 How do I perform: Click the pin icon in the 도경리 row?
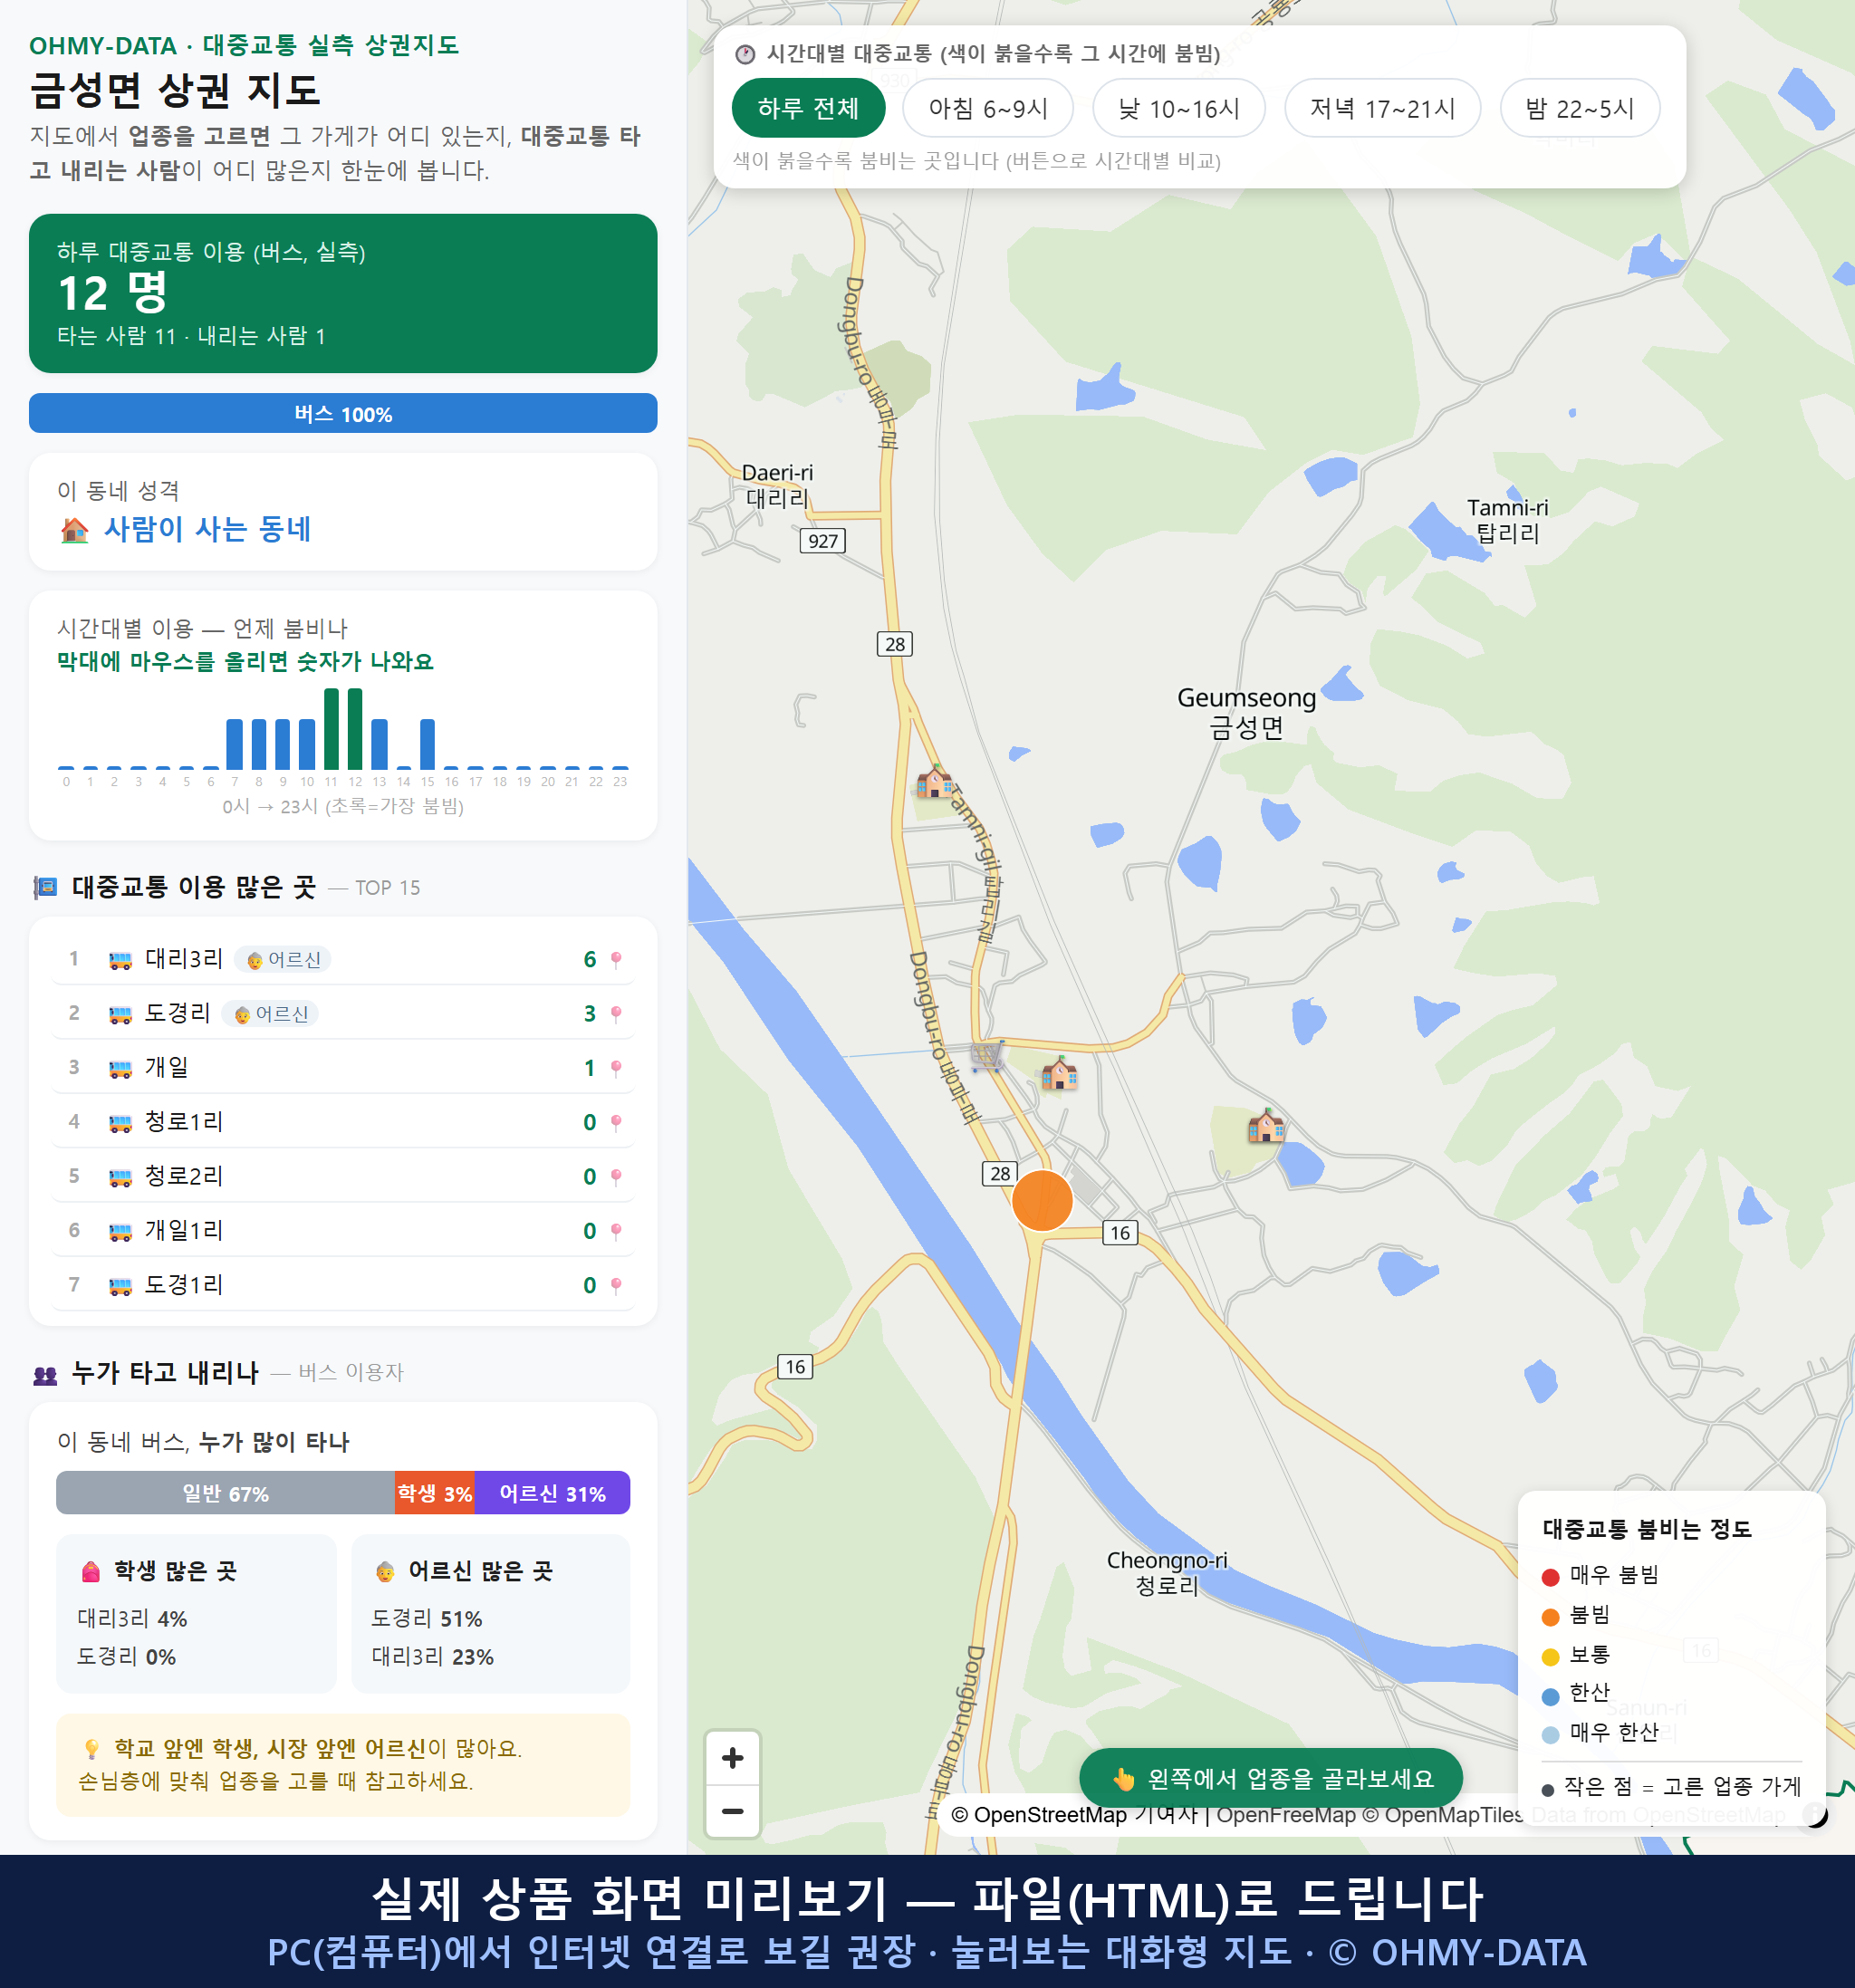616,1014
